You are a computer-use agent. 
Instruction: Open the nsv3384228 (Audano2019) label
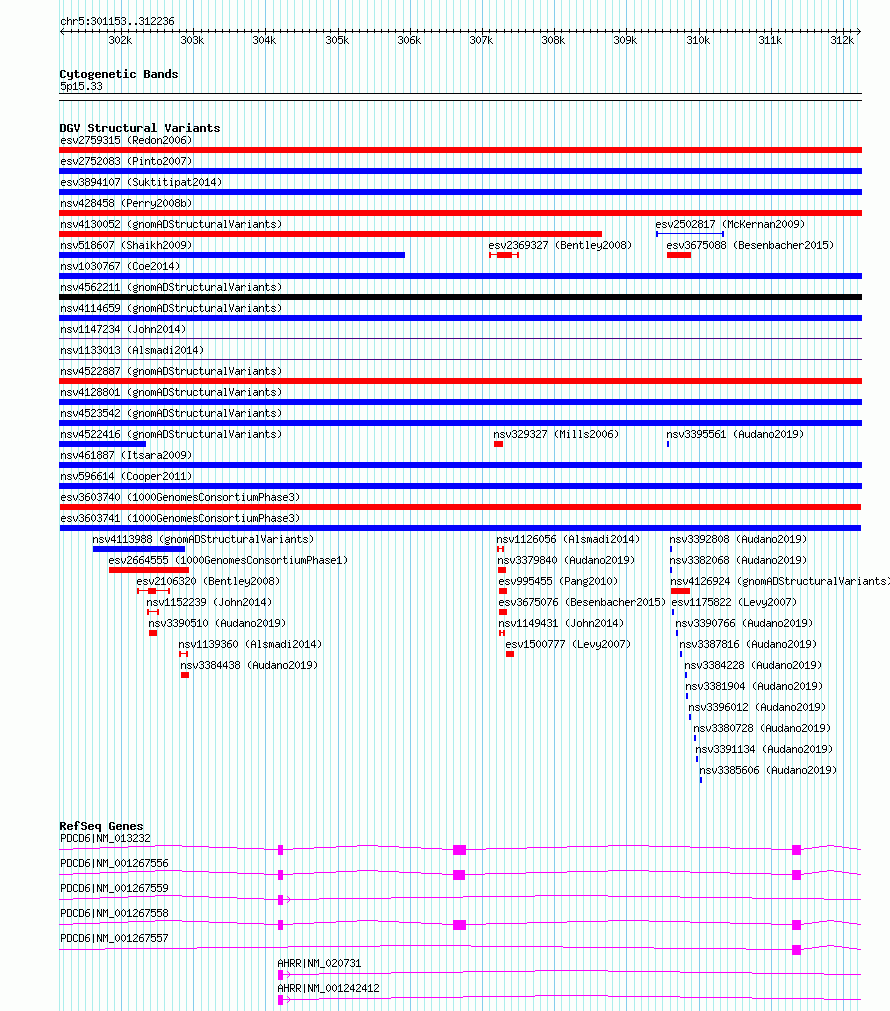[x=753, y=665]
